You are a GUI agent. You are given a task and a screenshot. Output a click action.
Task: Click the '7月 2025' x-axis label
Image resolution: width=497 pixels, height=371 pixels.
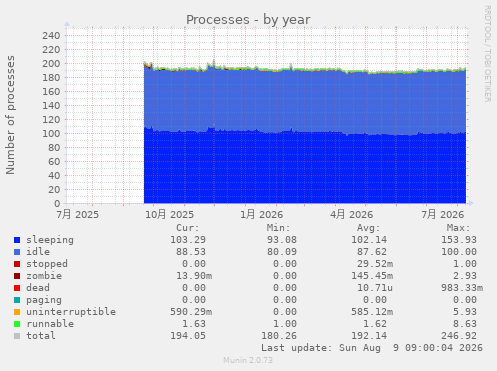(77, 214)
